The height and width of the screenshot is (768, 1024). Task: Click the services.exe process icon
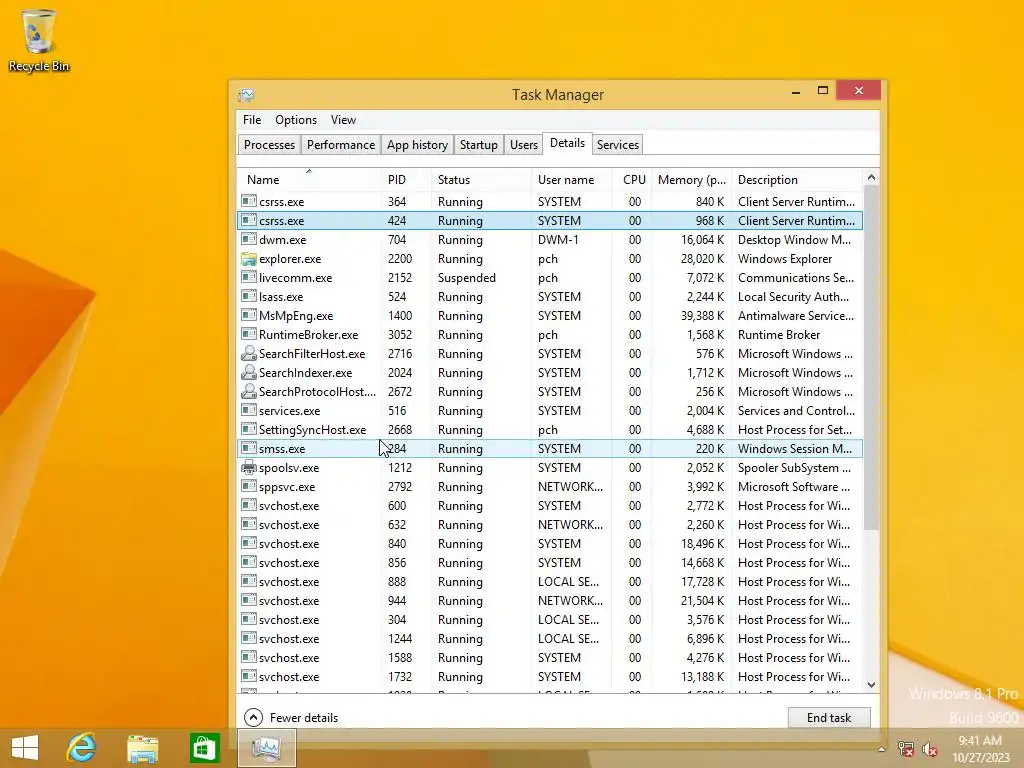coord(248,410)
